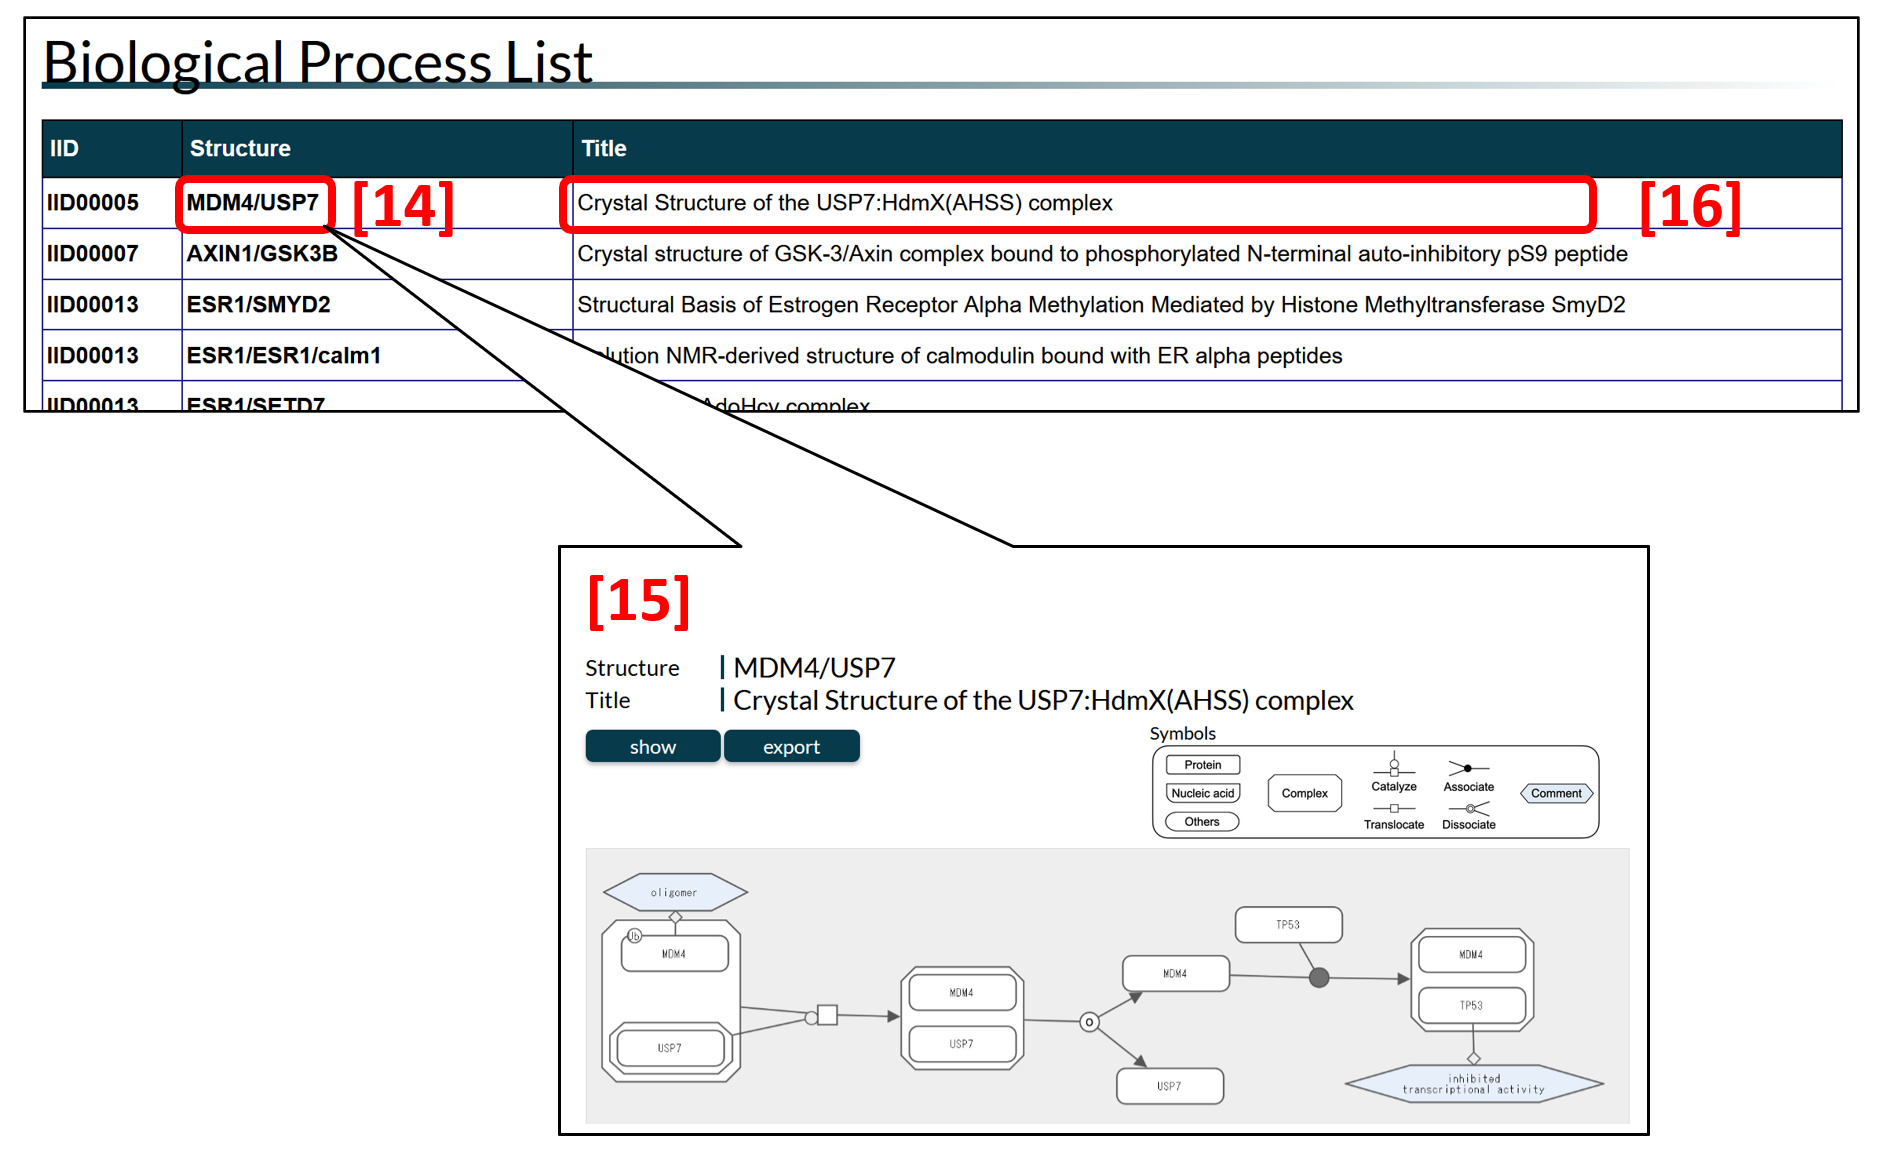Click the Translocate symbol in the legend

[x=1394, y=816]
